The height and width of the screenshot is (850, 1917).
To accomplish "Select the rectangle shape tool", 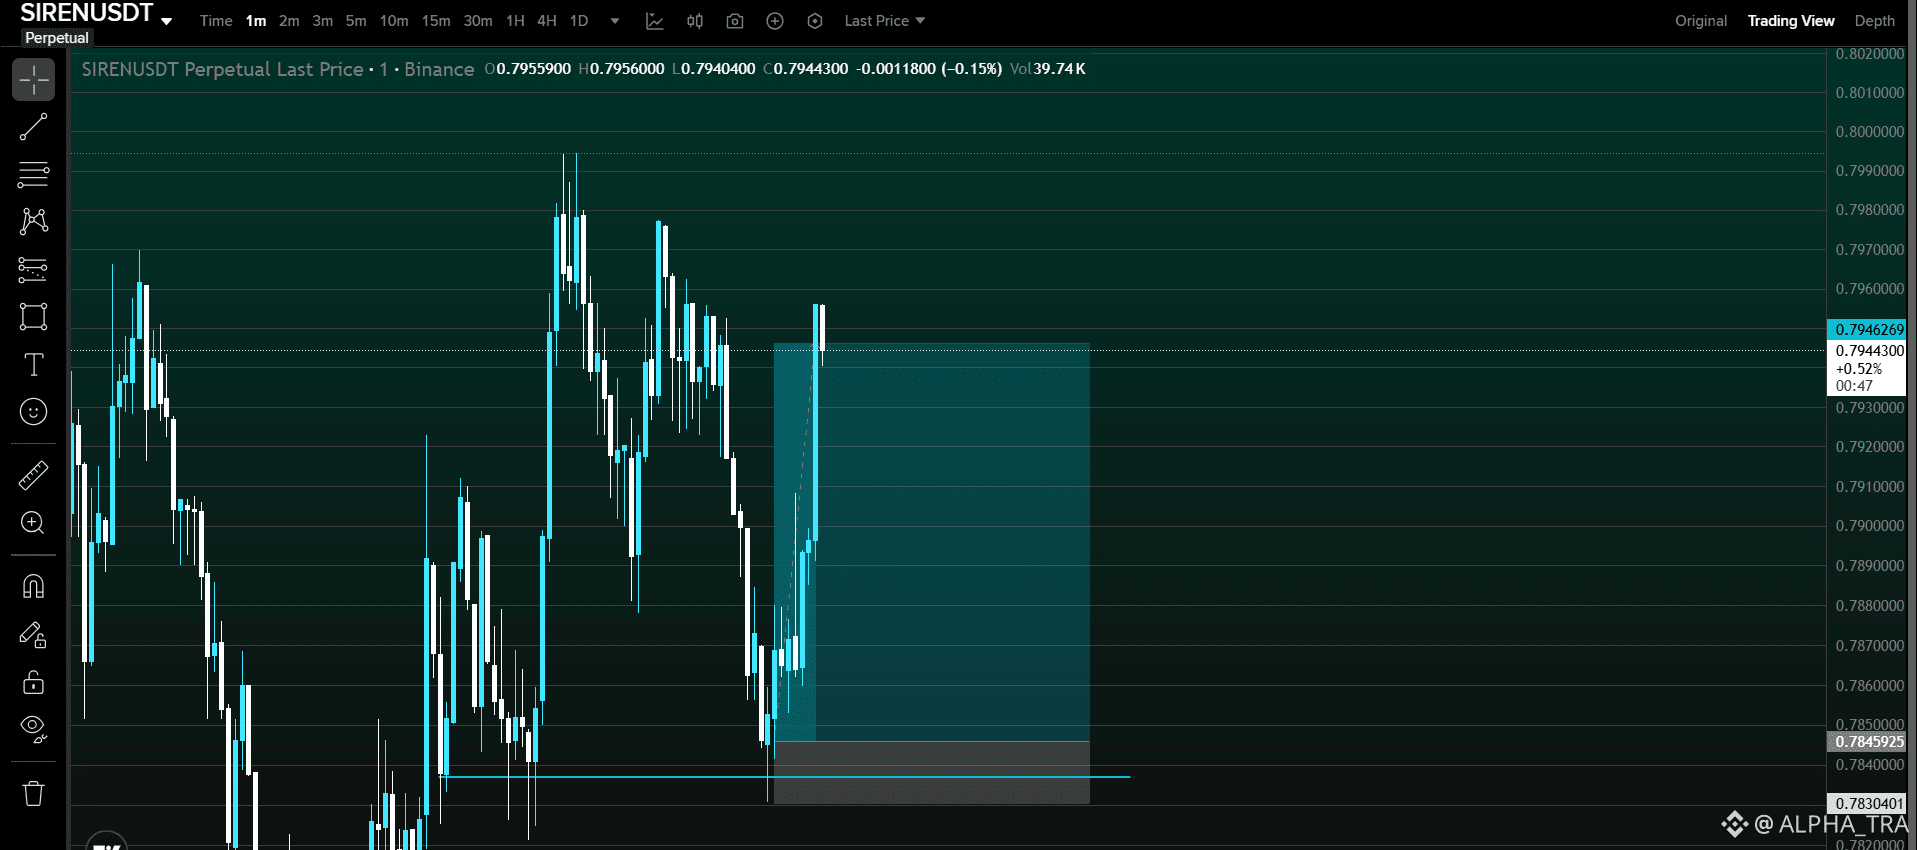I will [33, 317].
